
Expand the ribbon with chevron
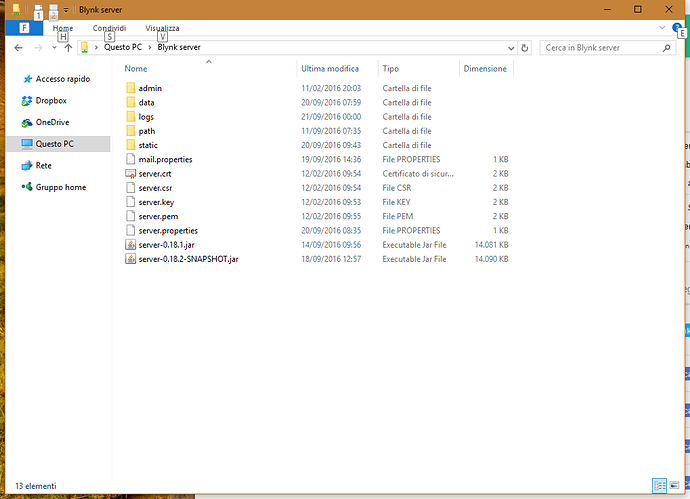click(662, 27)
